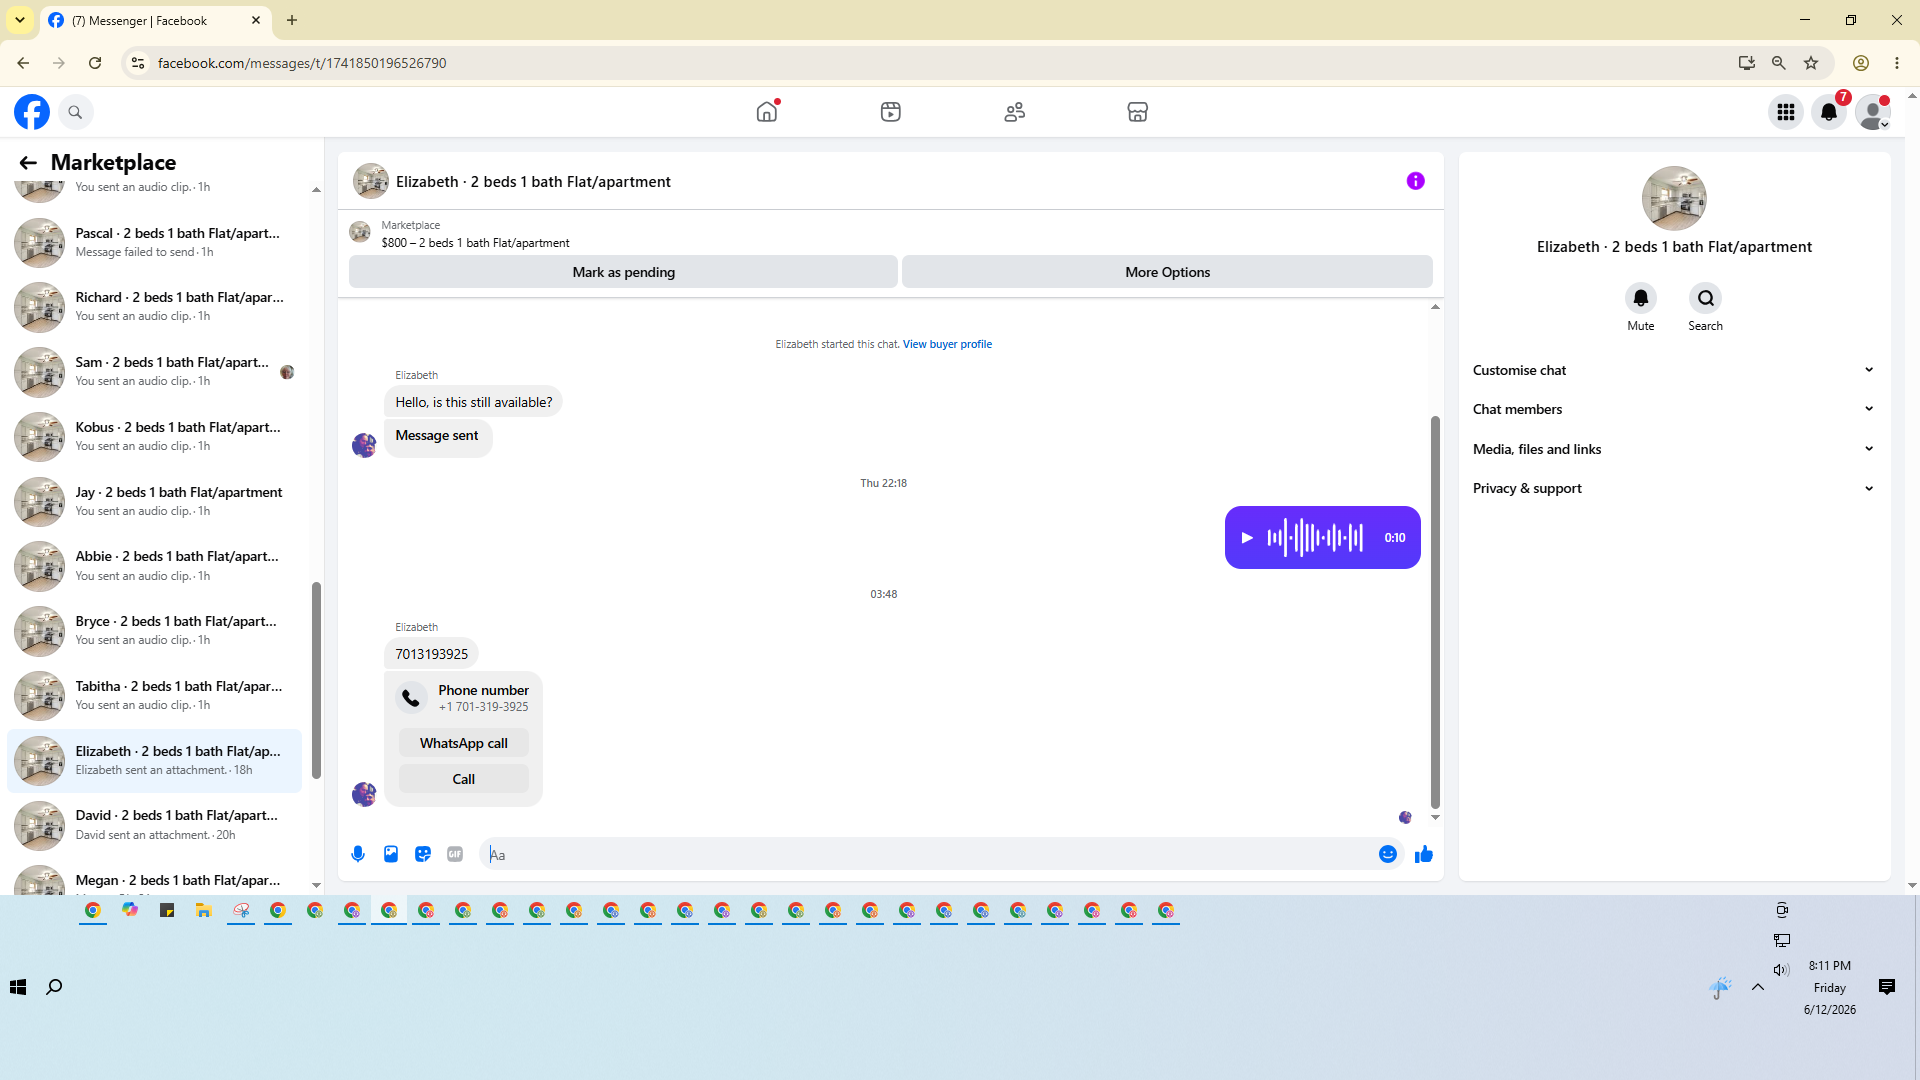The height and width of the screenshot is (1080, 1920).
Task: Click the phone handset icon in card
Action: pyautogui.click(x=411, y=698)
